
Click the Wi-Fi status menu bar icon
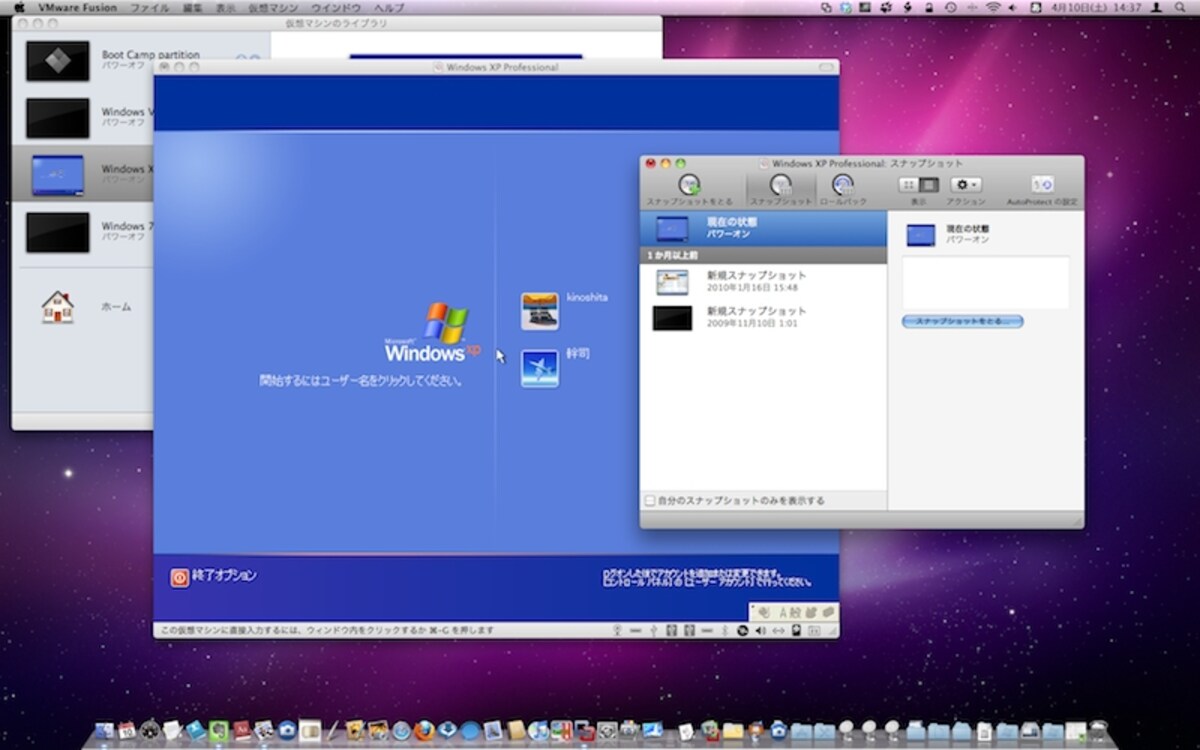tap(992, 8)
